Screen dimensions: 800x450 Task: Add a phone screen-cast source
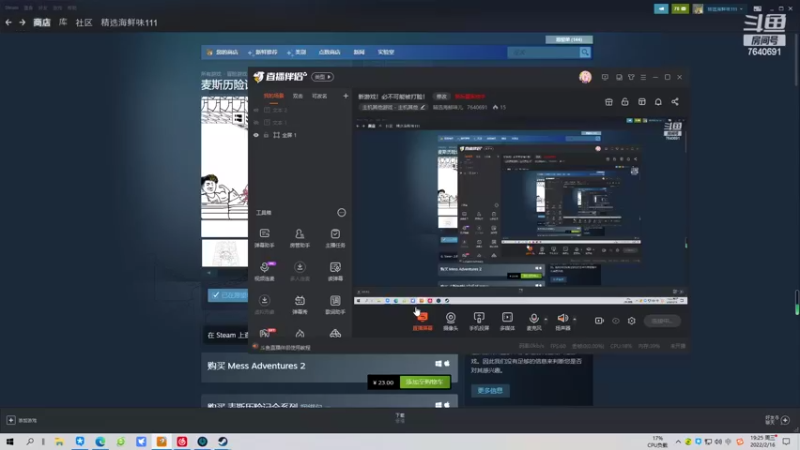coord(479,321)
